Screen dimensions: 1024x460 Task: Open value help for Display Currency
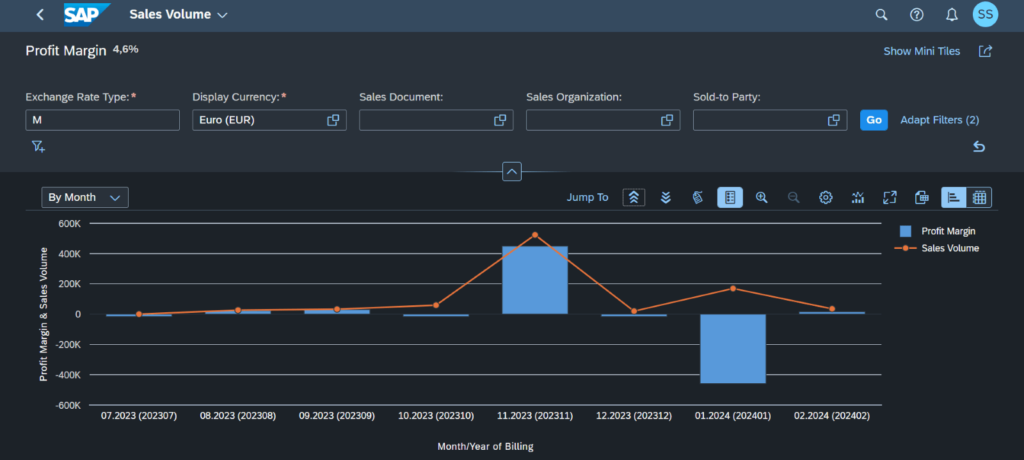point(333,120)
